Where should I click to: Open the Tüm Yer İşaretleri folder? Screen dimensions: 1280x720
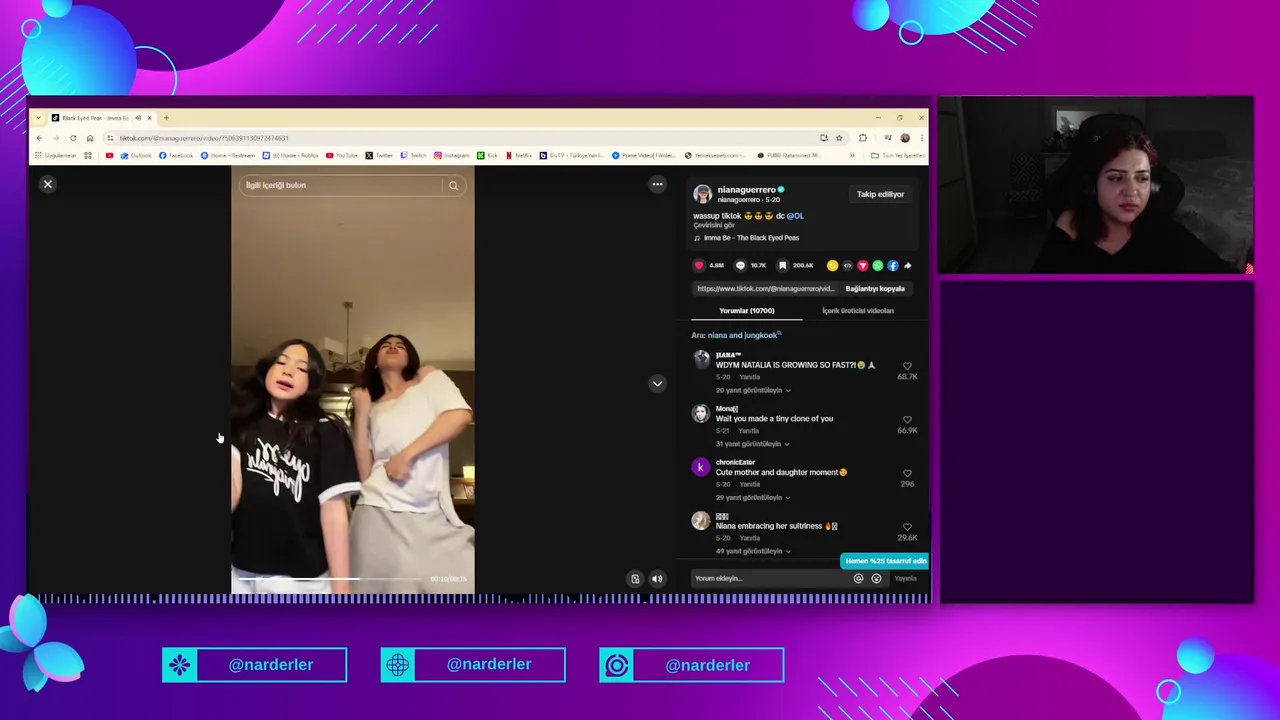point(898,155)
